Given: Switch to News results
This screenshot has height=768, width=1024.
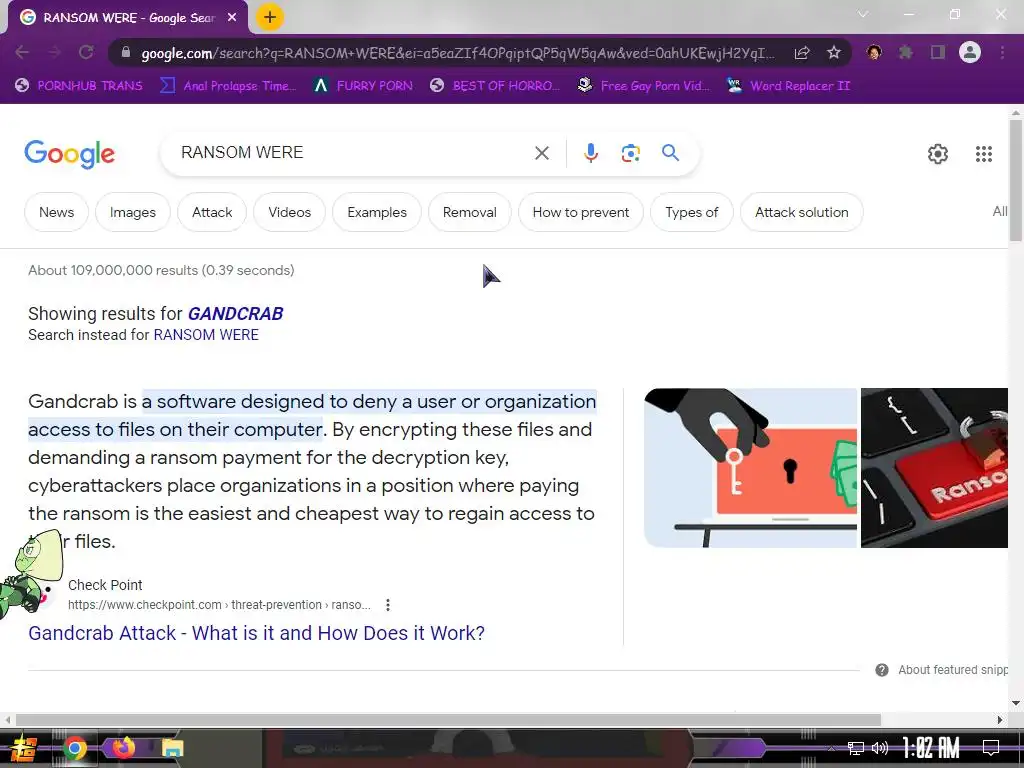Looking at the screenshot, I should 57,212.
